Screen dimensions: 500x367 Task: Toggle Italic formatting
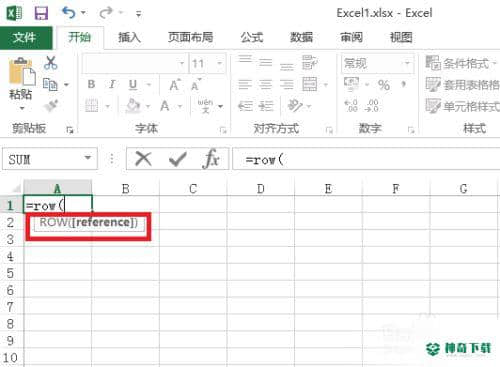[x=112, y=84]
